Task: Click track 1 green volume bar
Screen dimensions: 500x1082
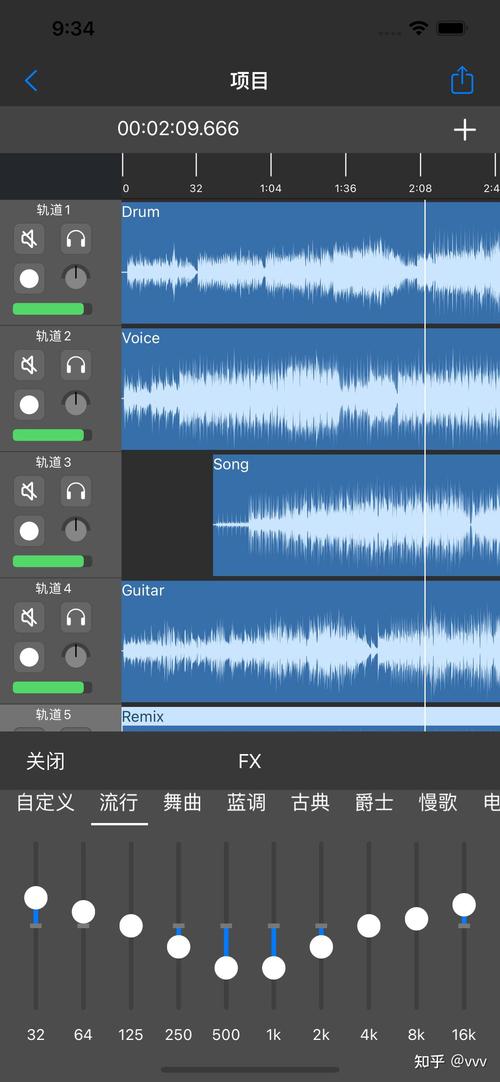Action: [52, 308]
